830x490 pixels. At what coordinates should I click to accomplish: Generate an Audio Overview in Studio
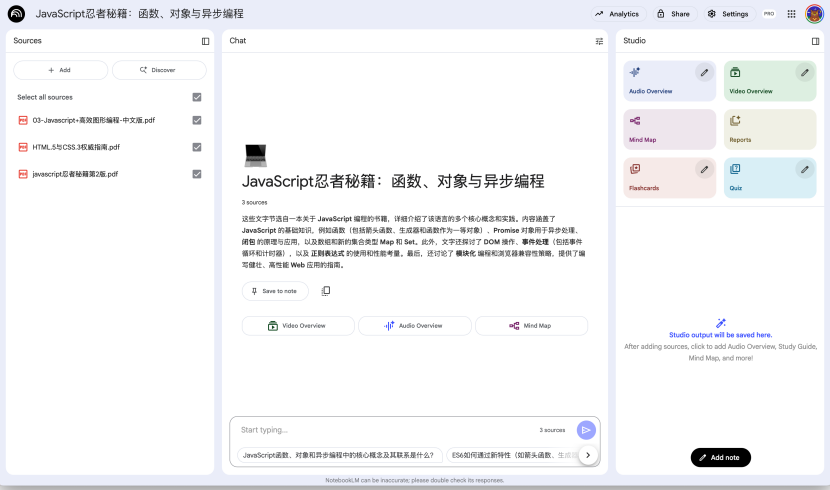pyautogui.click(x=669, y=81)
